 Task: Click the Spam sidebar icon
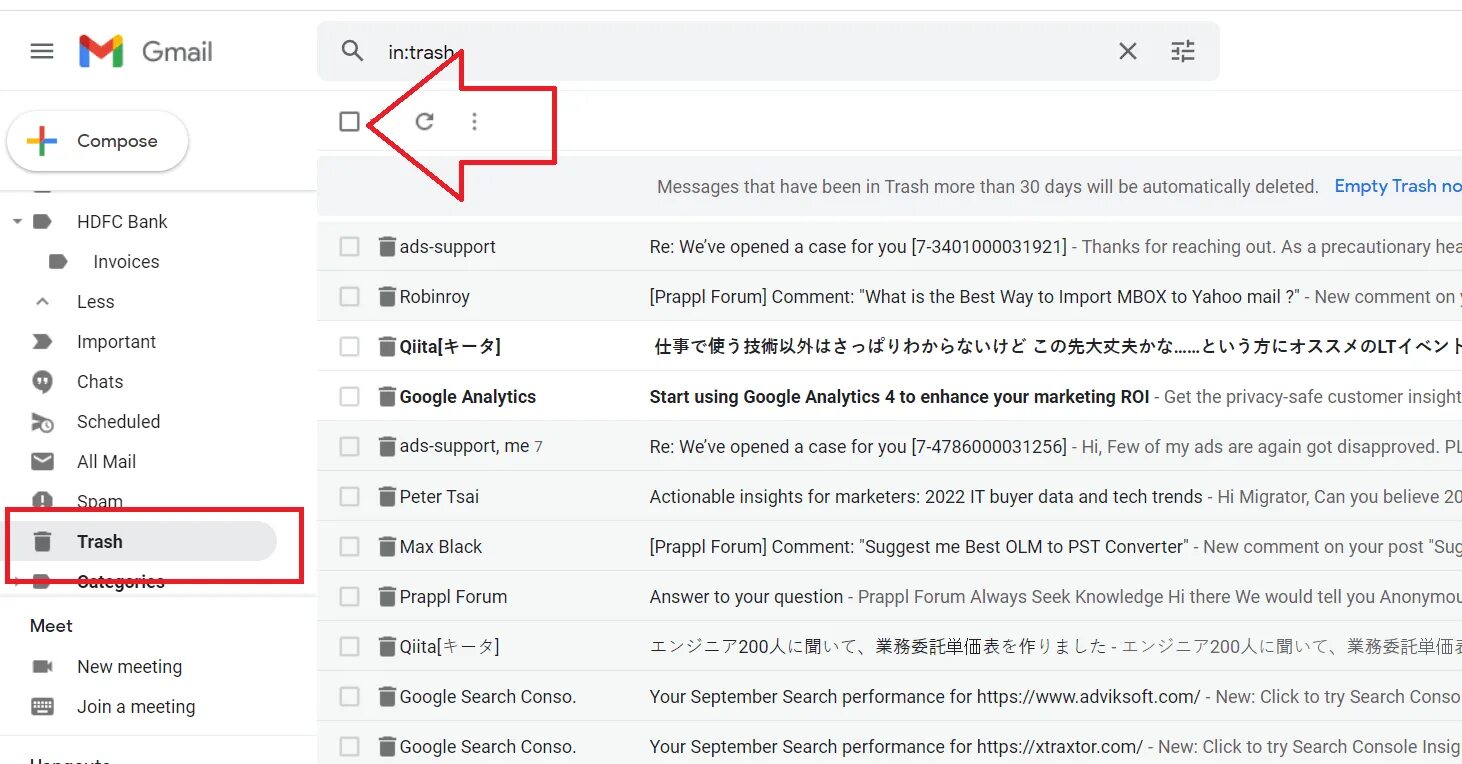coord(42,501)
